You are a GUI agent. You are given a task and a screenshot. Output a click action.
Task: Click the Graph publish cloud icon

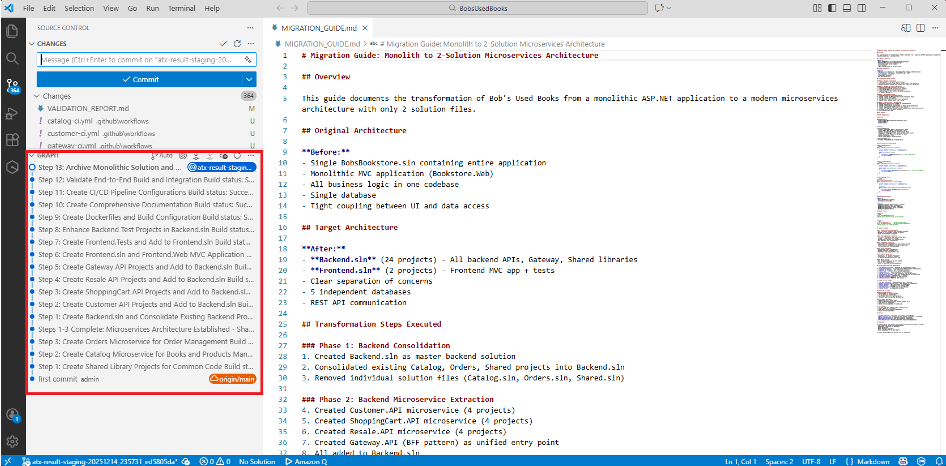223,156
